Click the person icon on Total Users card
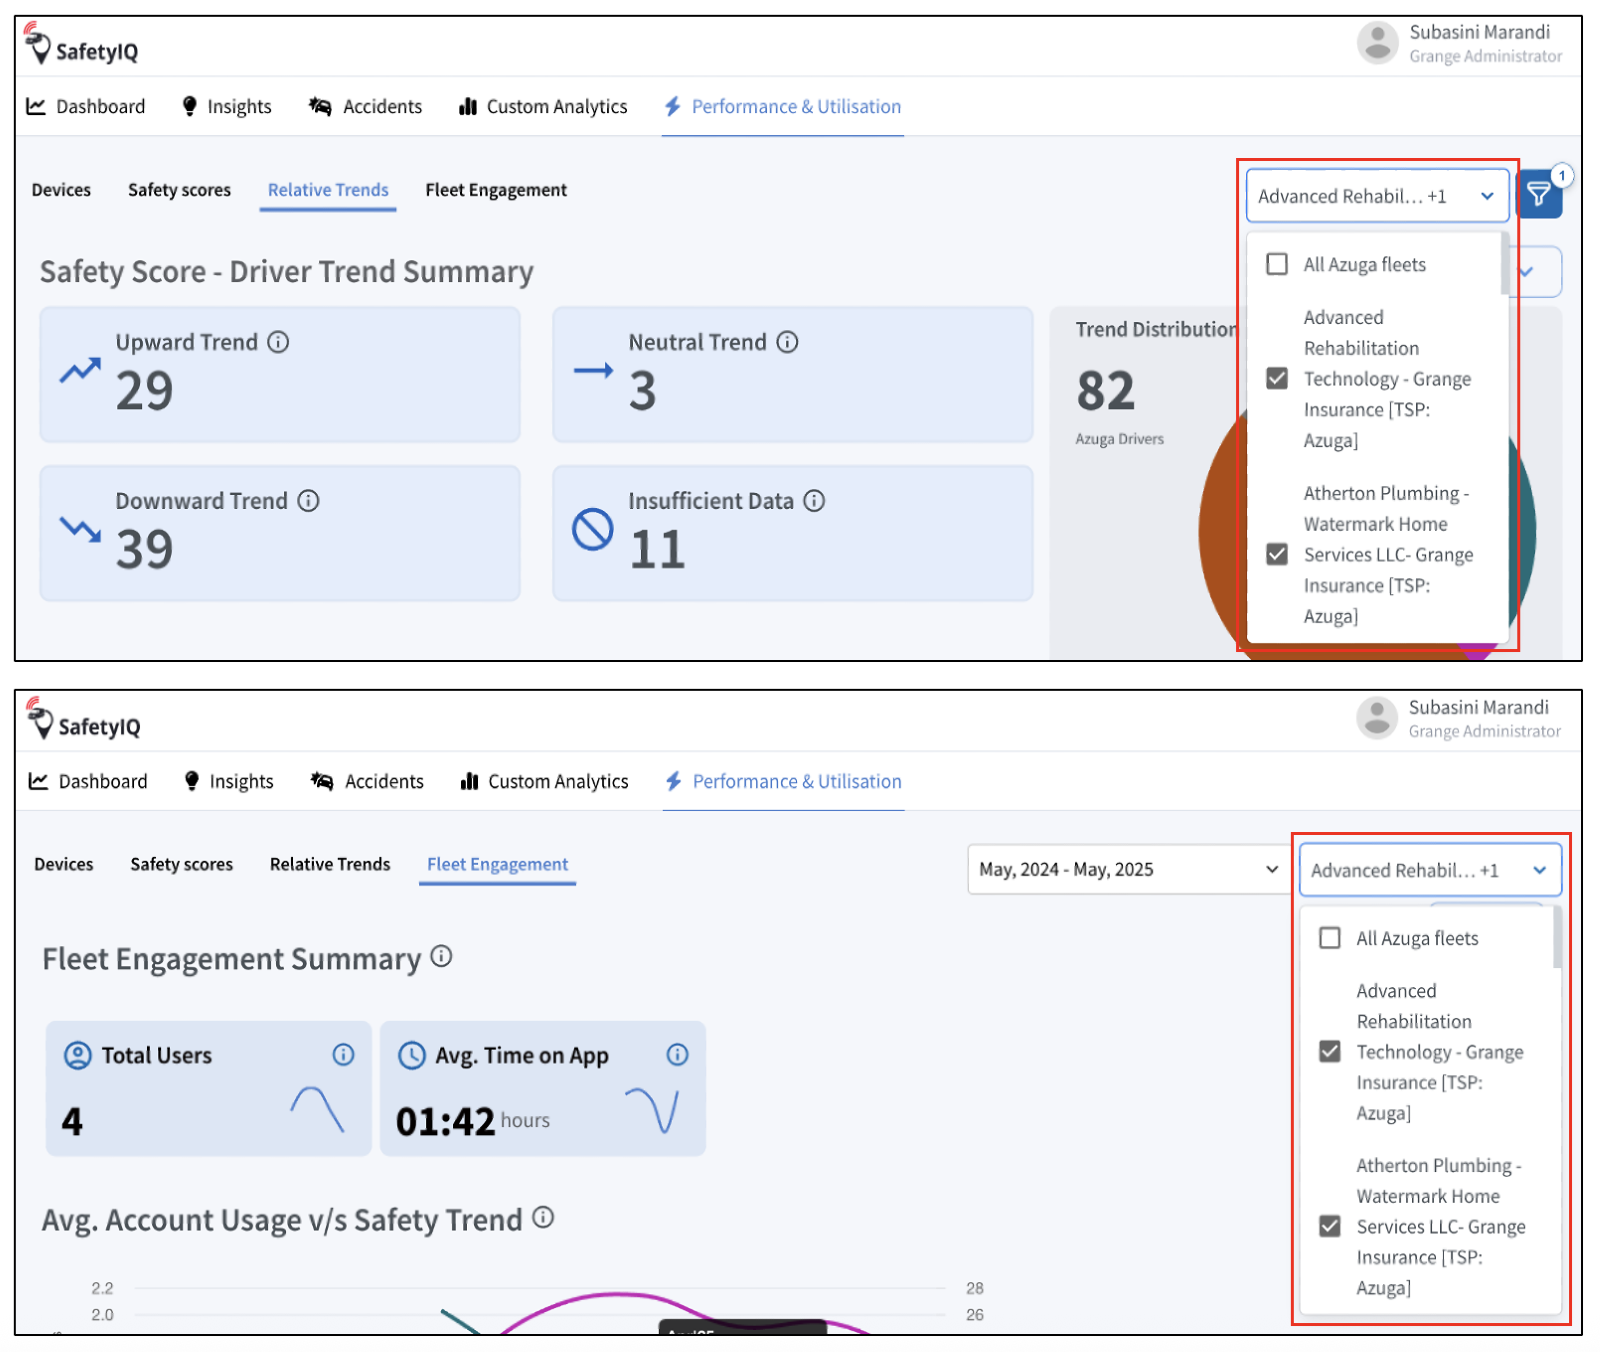 click(78, 1055)
